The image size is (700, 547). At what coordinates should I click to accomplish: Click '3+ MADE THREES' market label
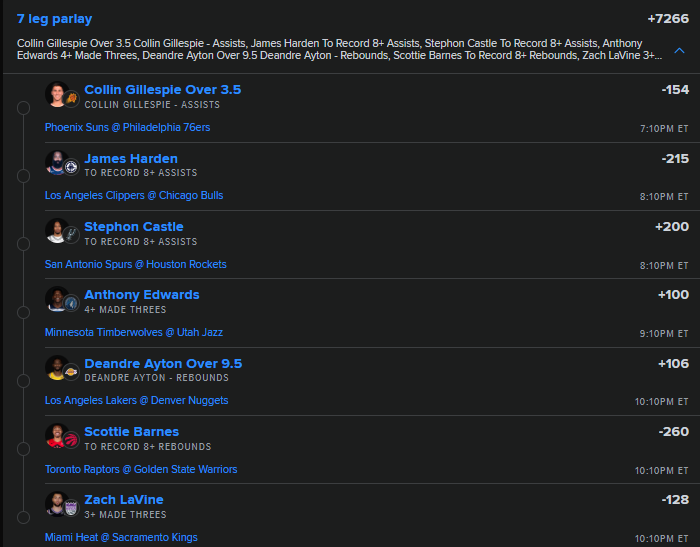(125, 515)
